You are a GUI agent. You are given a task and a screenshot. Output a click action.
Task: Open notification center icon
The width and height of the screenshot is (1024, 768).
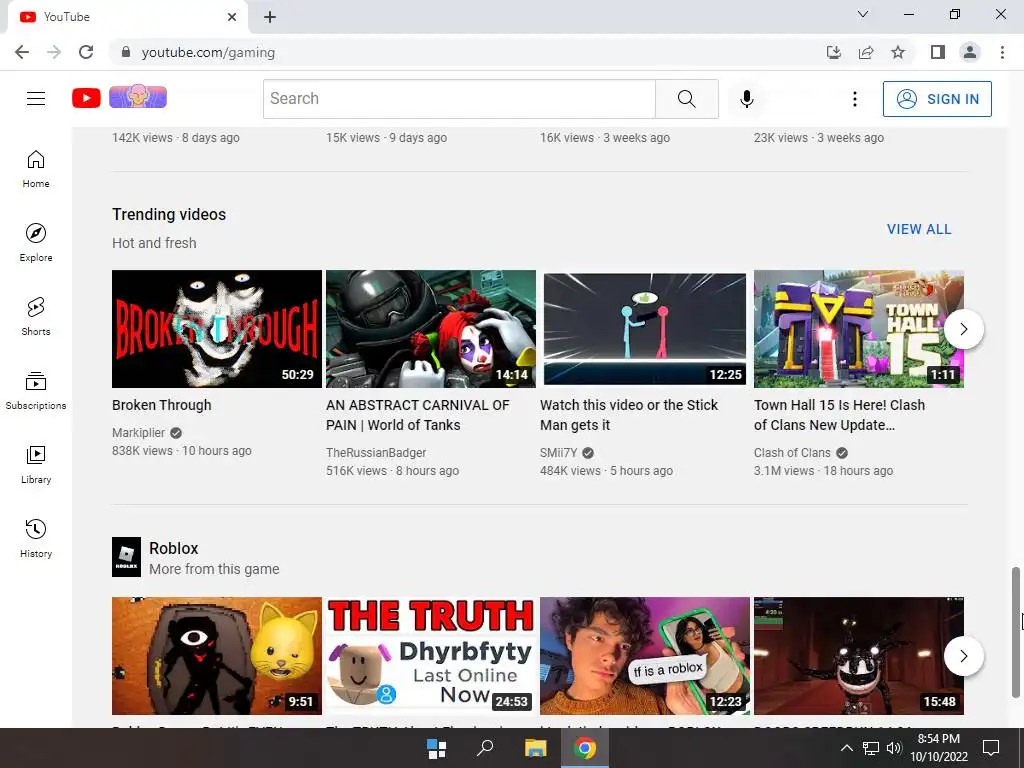[x=991, y=748]
